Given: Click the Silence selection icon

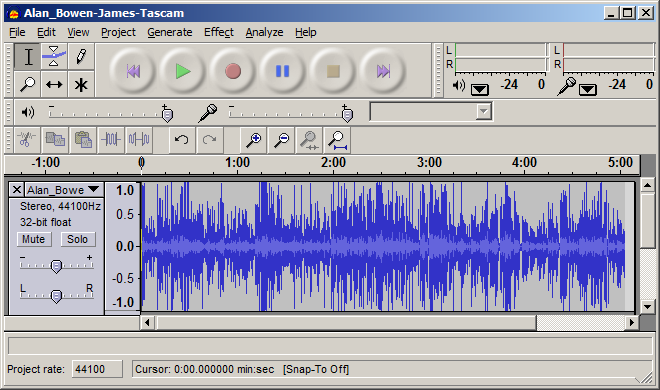Looking at the screenshot, I should (x=139, y=140).
